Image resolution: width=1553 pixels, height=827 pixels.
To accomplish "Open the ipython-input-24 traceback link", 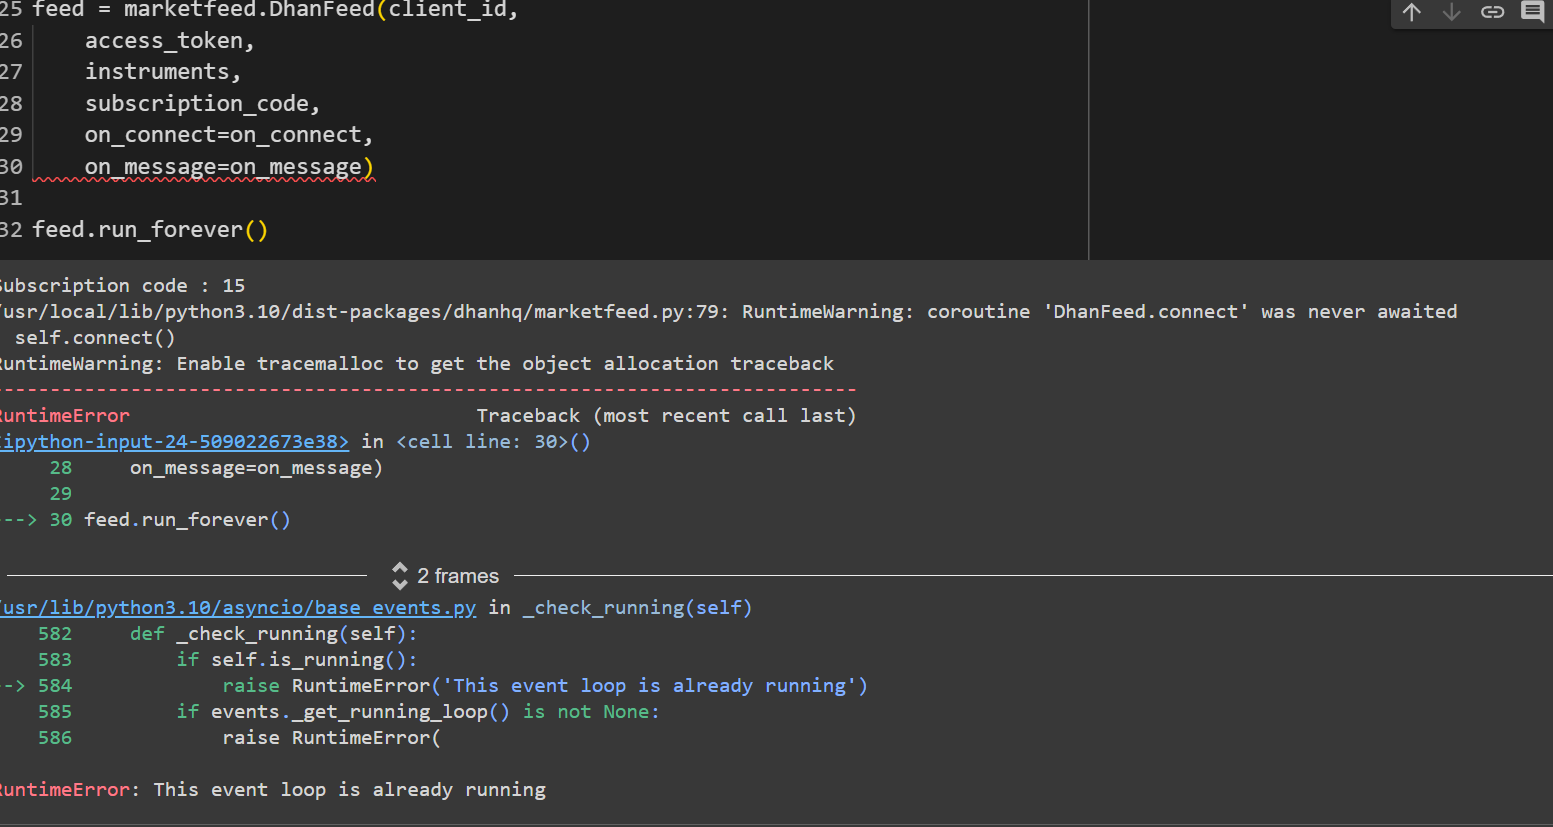I will click(174, 442).
